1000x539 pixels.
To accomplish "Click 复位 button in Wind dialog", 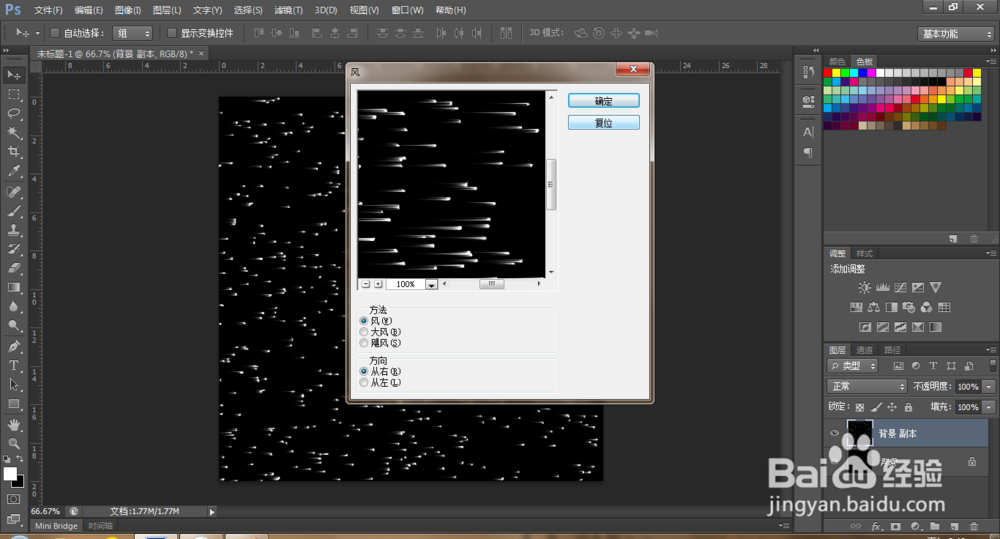I will tap(604, 122).
